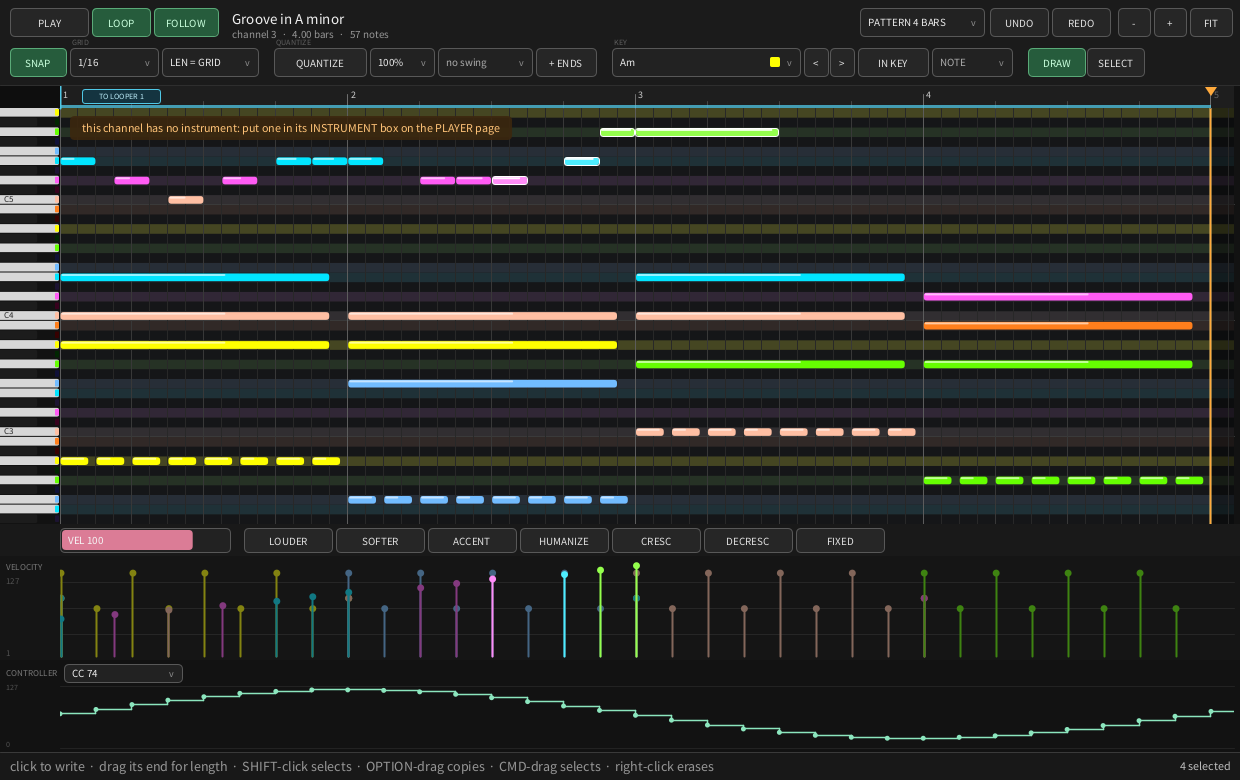Click the tallest green velocity stem
The width and height of the screenshot is (1240, 780).
(x=636, y=610)
